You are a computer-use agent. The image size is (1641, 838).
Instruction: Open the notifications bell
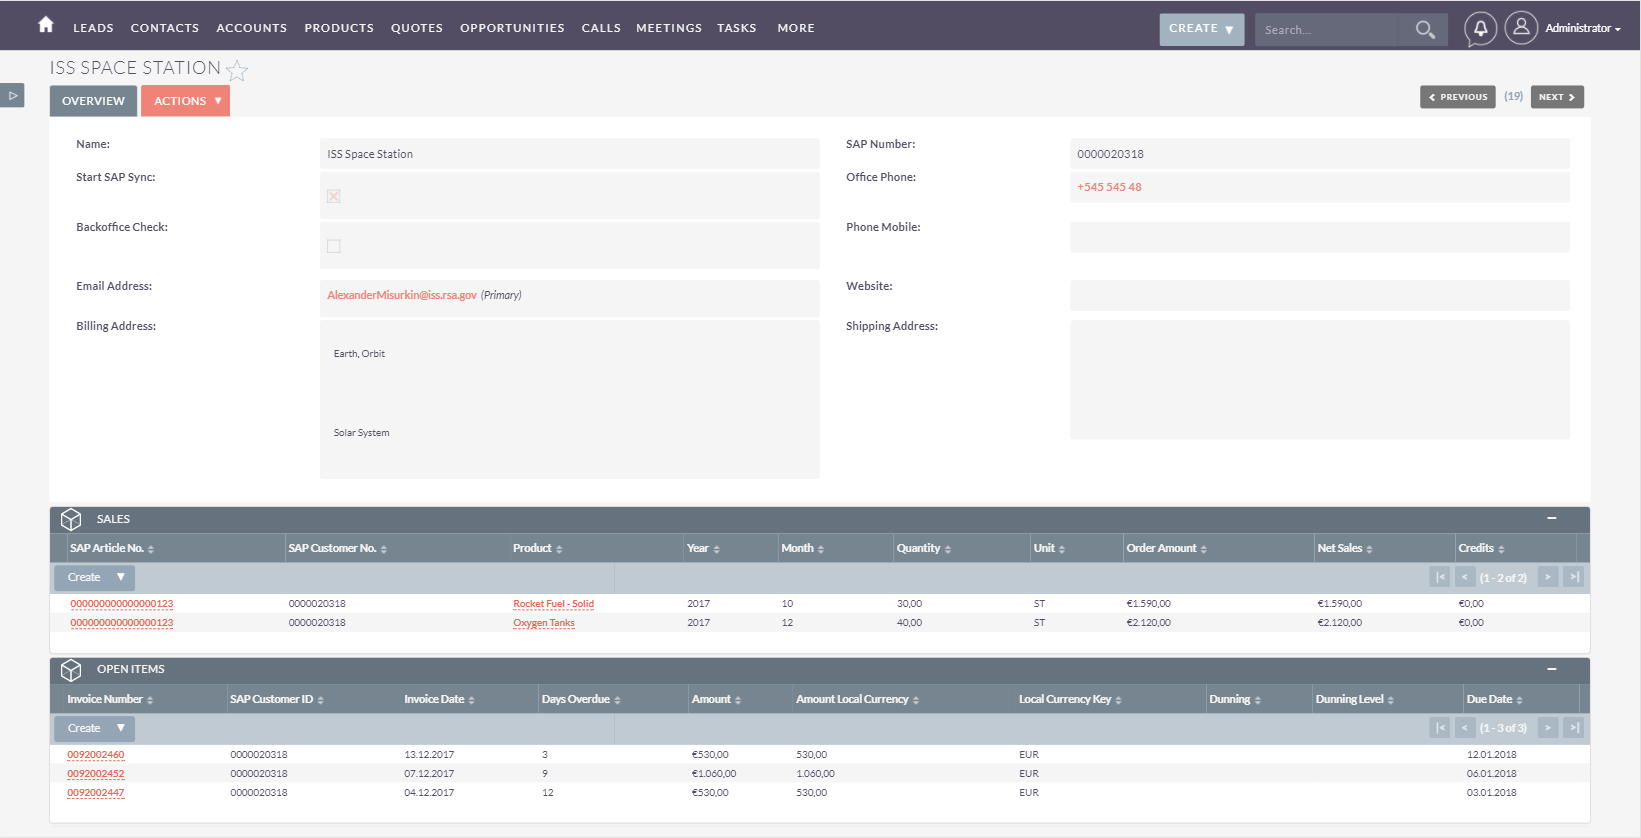click(1480, 28)
